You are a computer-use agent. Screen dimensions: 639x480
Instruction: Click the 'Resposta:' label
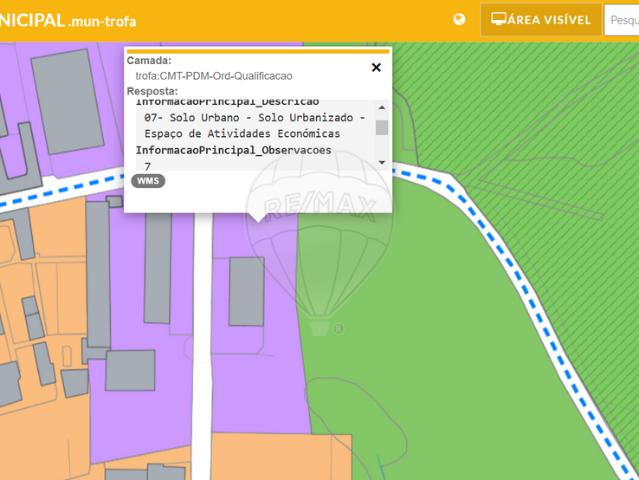[152, 91]
